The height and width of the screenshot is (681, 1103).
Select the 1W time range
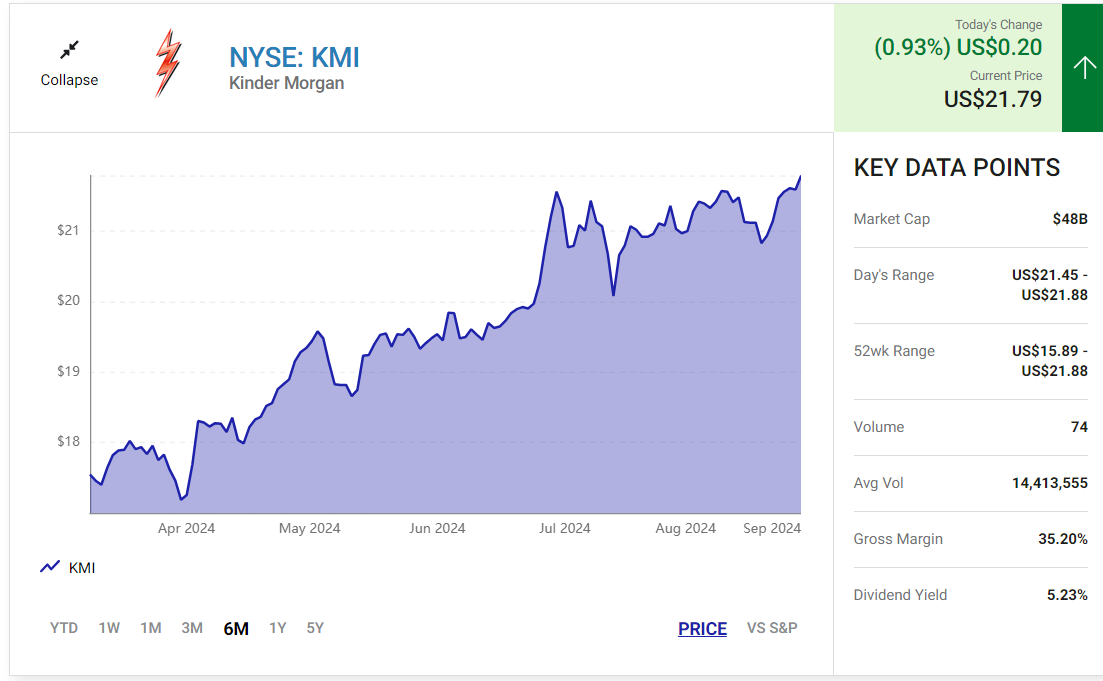[x=109, y=628]
